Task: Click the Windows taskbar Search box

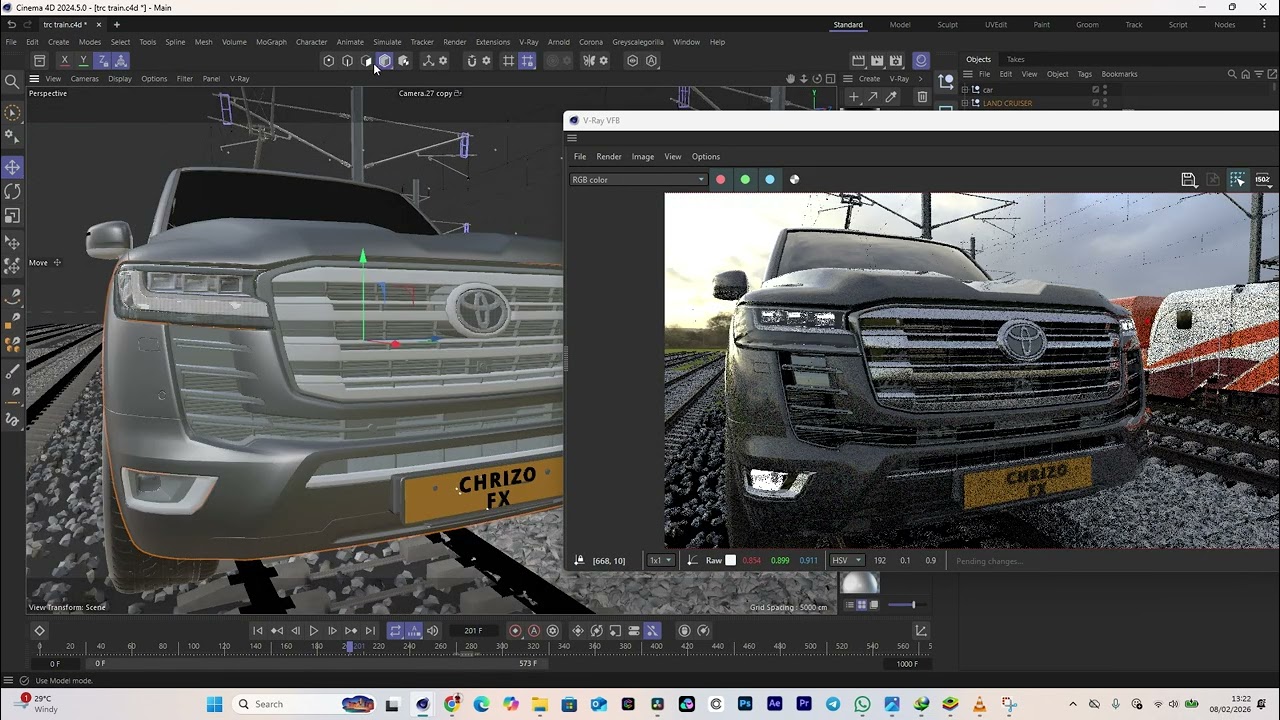Action: pos(303,704)
